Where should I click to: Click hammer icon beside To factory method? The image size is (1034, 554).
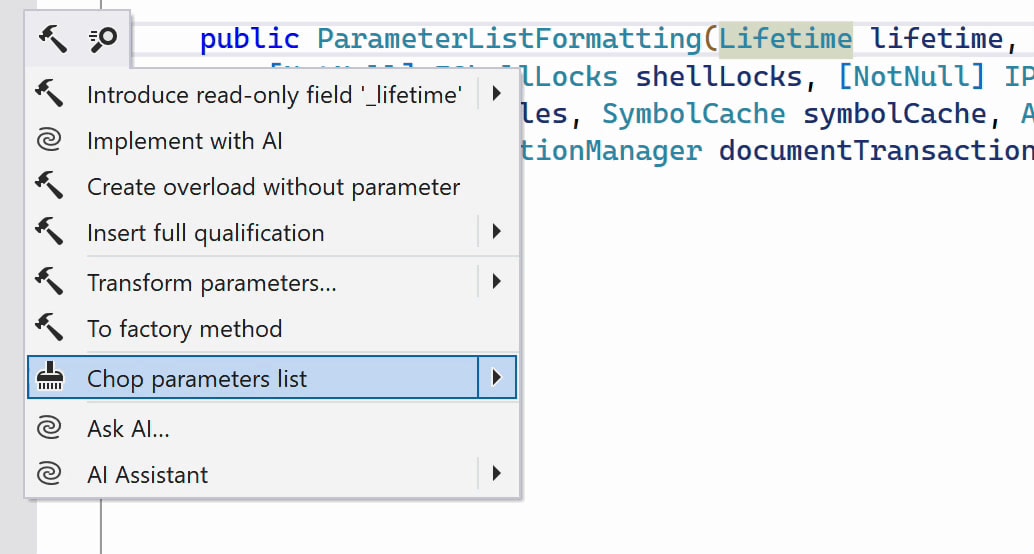pos(50,329)
